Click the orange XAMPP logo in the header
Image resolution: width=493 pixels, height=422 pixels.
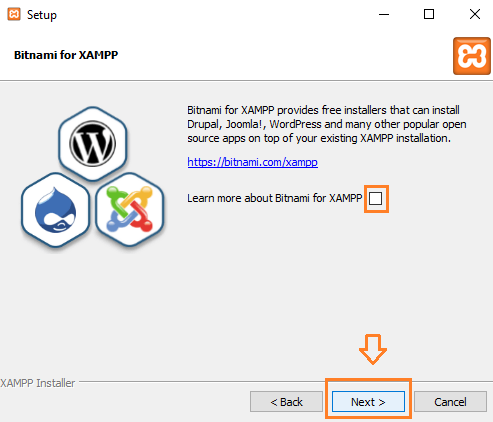pyautogui.click(x=471, y=56)
